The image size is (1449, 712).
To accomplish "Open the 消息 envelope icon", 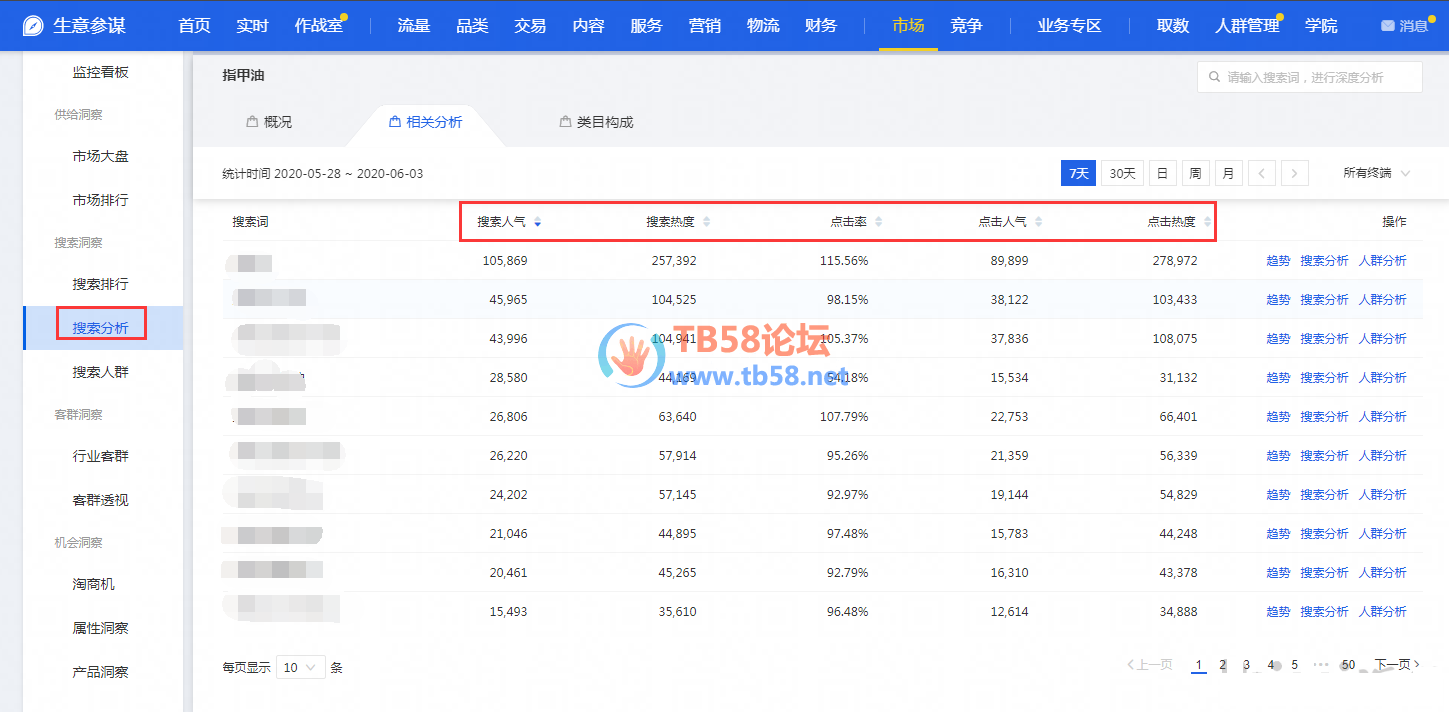I will point(1387,26).
